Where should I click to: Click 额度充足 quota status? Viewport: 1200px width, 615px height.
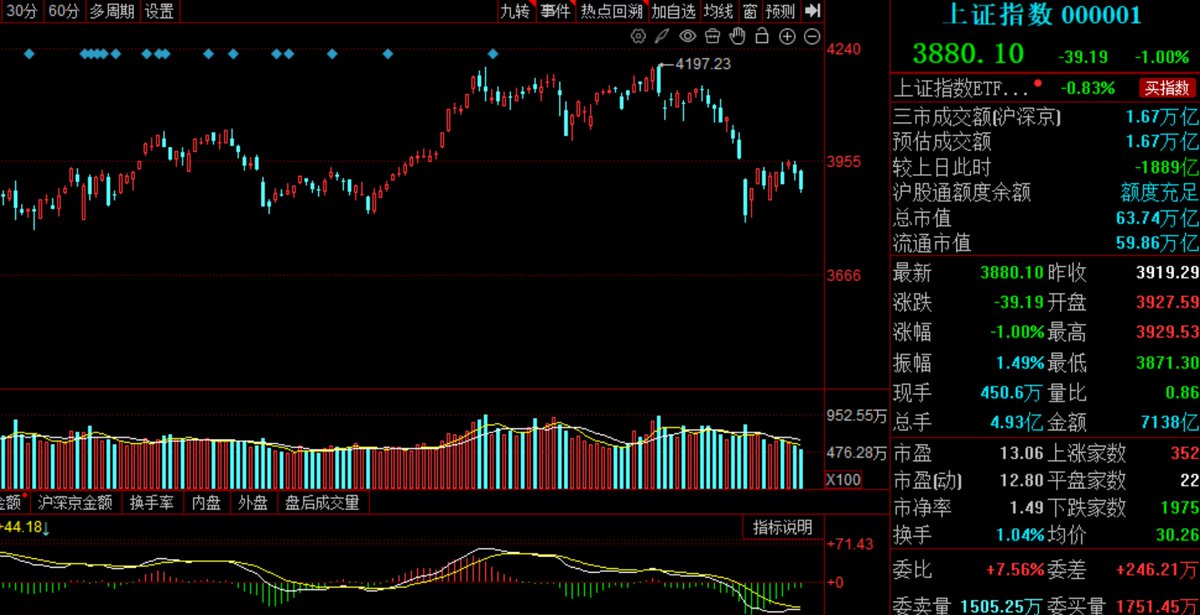[x=1159, y=192]
